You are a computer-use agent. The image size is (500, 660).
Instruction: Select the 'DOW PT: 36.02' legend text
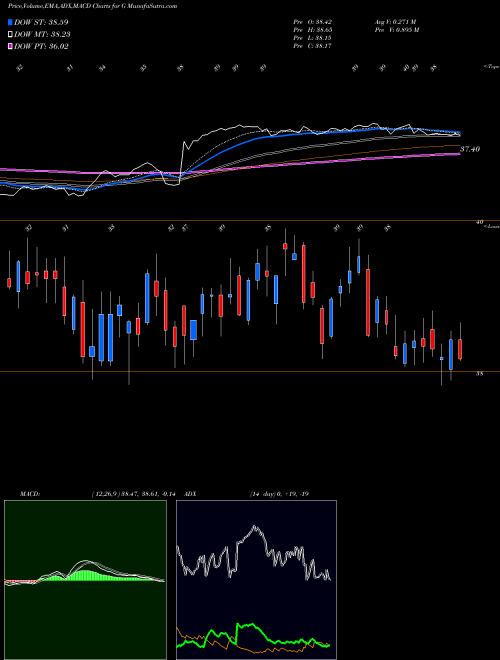tap(41, 46)
